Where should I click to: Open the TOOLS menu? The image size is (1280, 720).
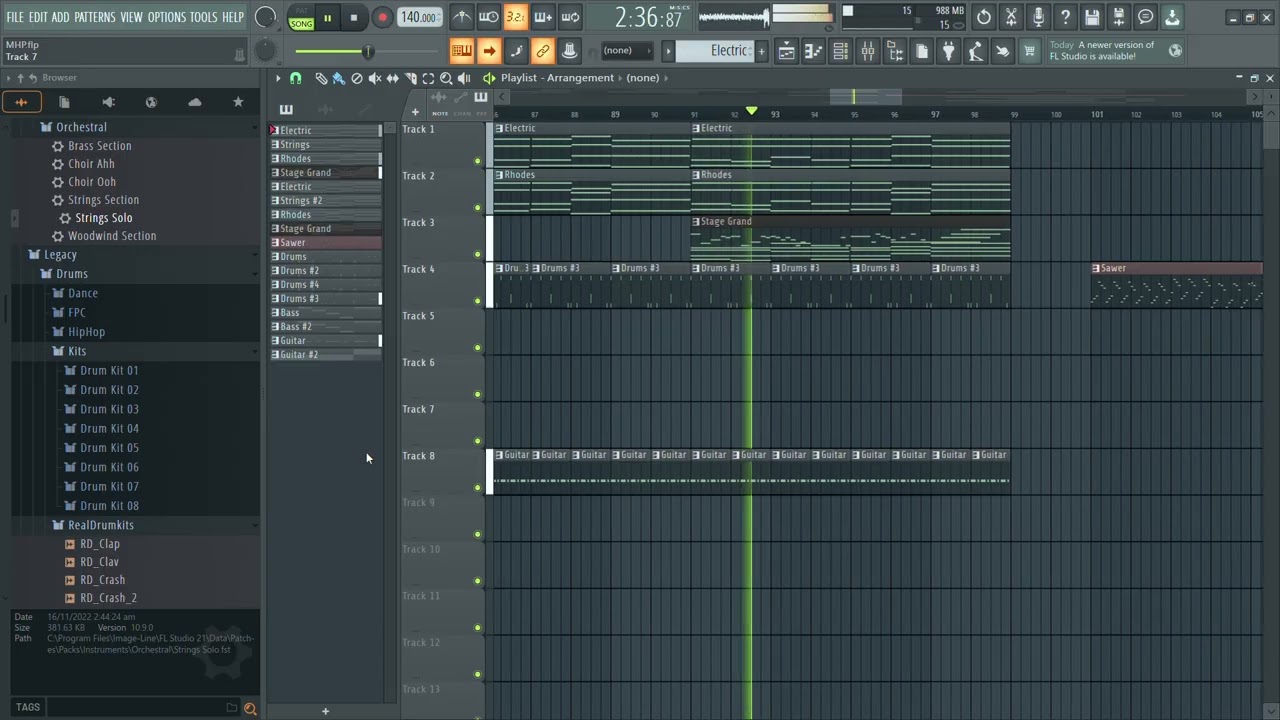point(203,17)
